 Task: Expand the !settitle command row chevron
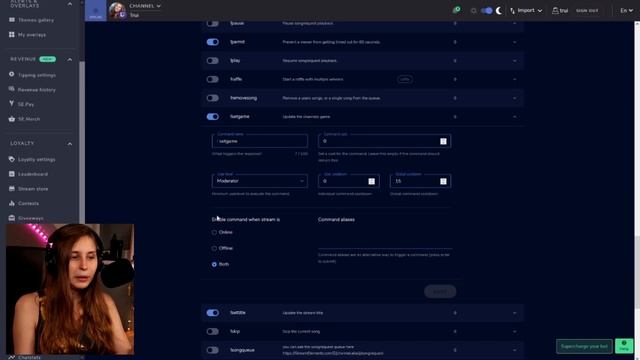pyautogui.click(x=514, y=313)
